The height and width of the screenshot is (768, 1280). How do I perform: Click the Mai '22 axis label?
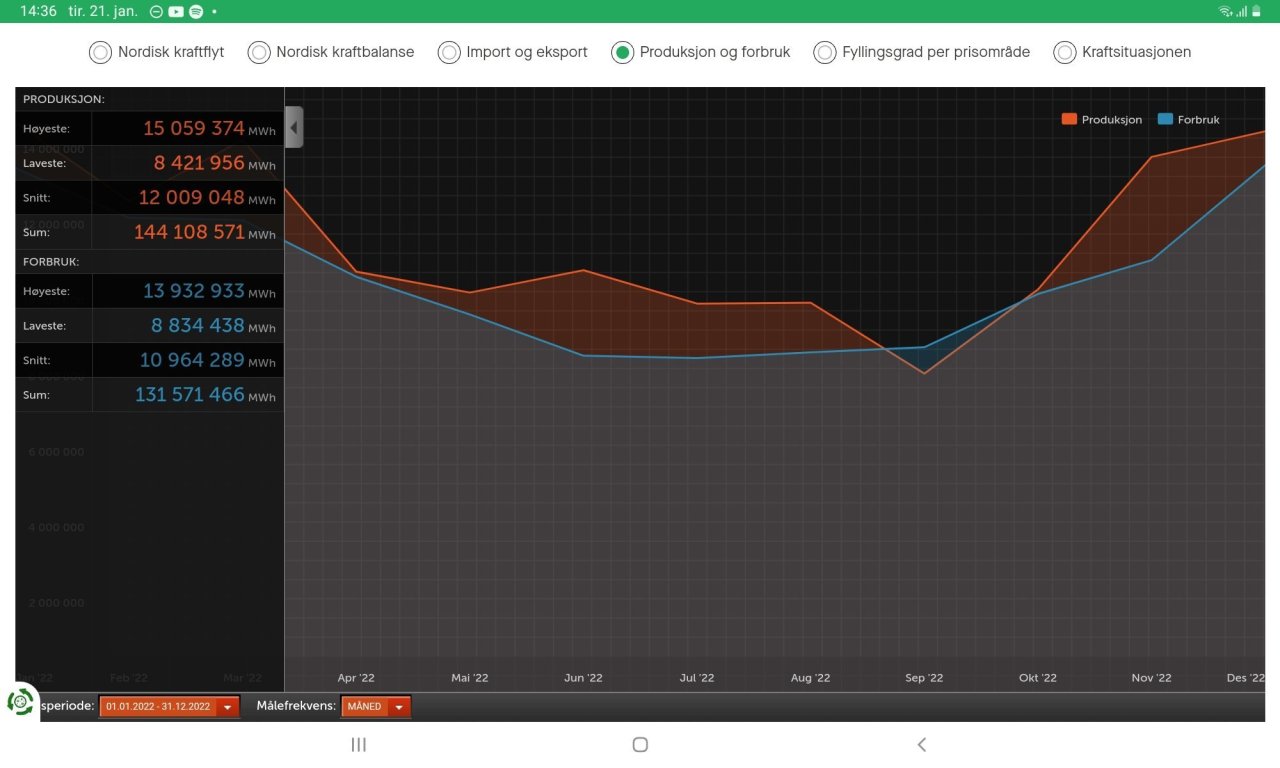coord(470,678)
